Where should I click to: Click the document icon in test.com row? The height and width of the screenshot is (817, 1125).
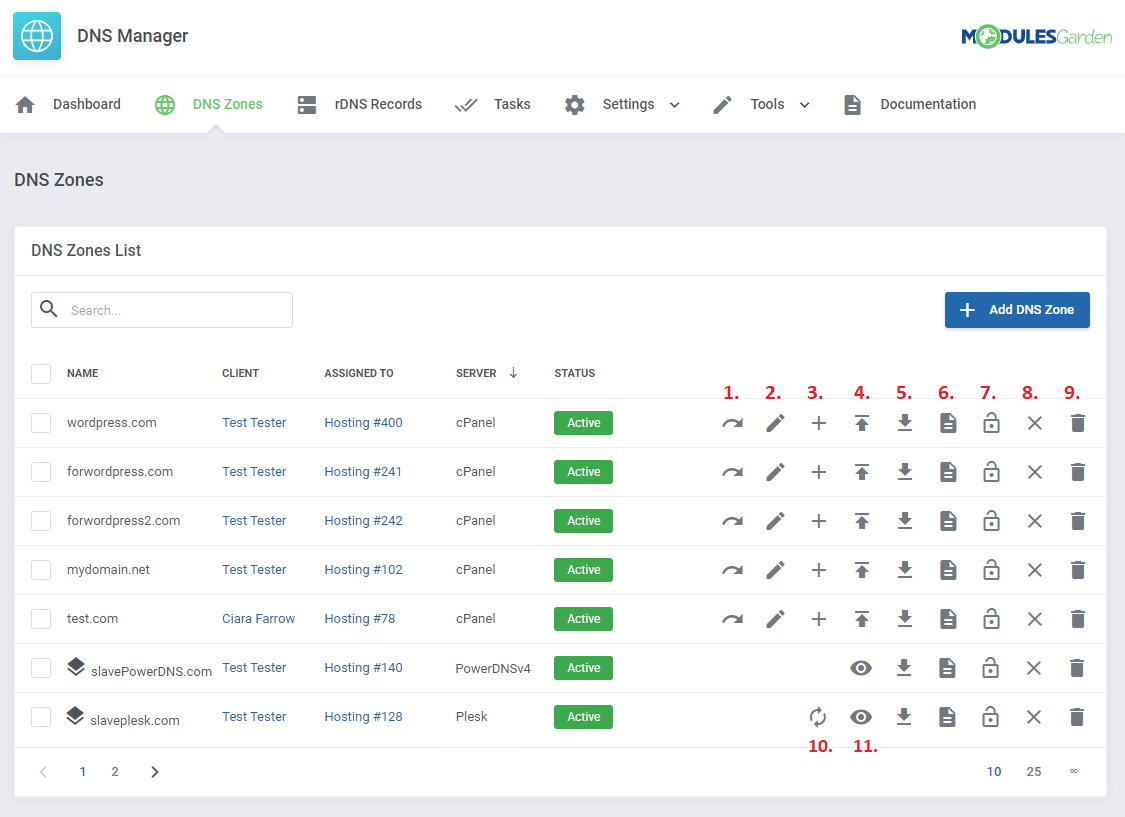coord(948,619)
